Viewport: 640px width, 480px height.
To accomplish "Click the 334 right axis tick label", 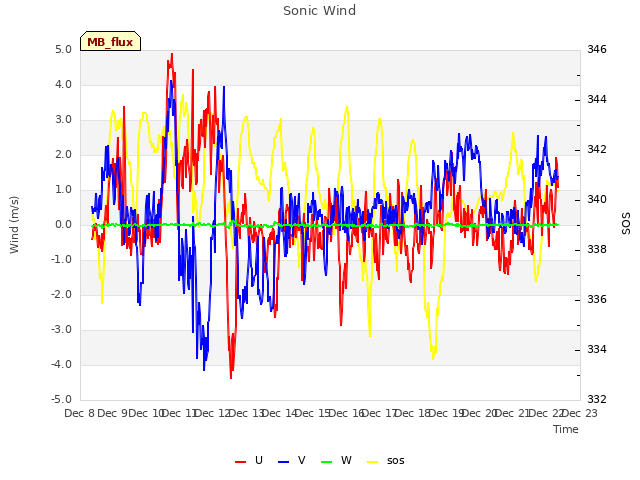I will click(597, 350).
